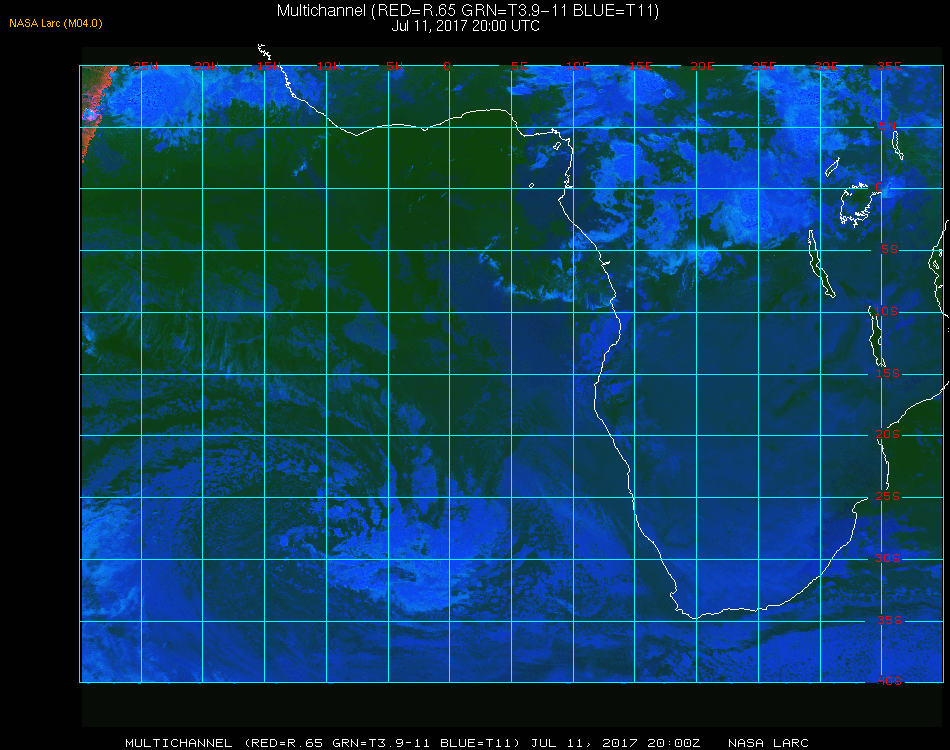Click the 40S latitude label
The image size is (950, 750).
[x=889, y=681]
